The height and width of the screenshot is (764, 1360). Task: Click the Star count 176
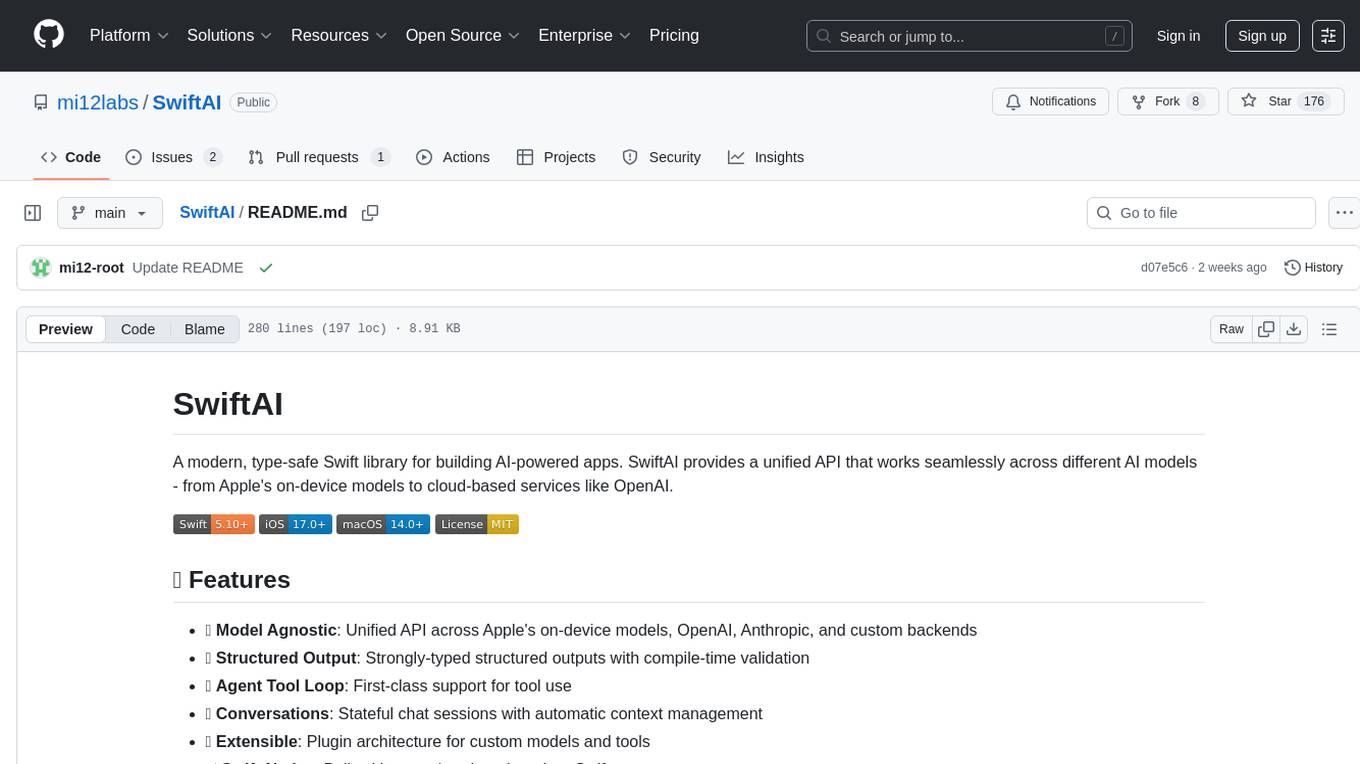(1314, 101)
